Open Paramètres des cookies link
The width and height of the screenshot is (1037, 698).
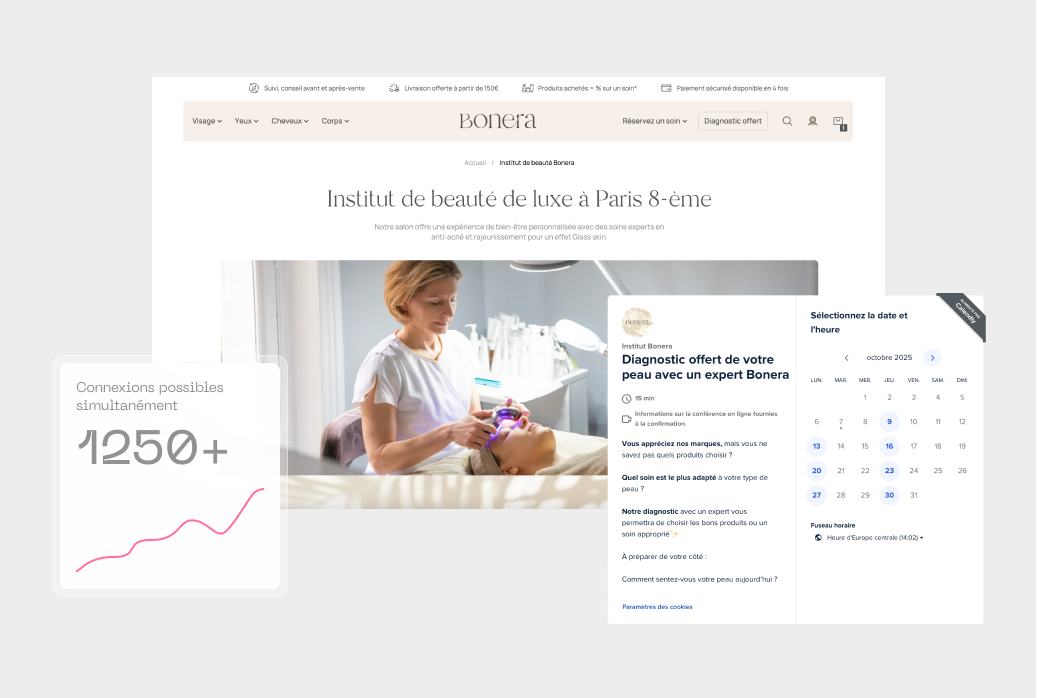[657, 607]
